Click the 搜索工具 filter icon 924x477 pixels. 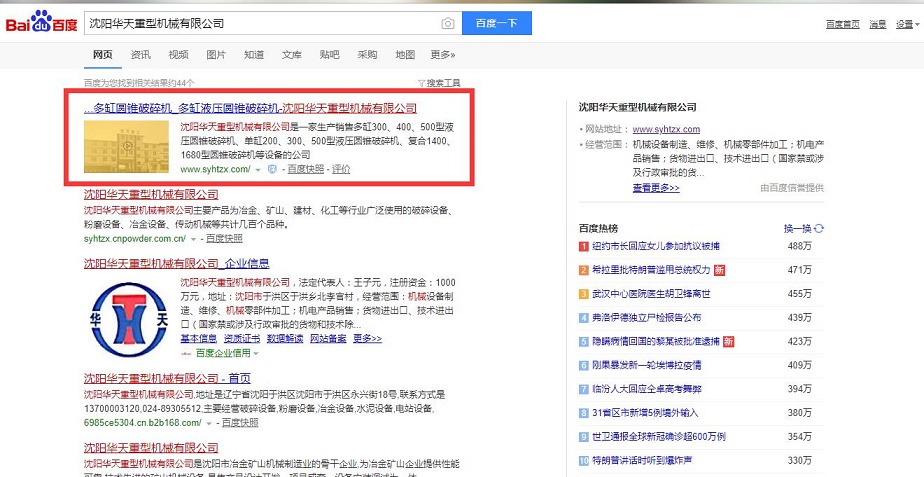coord(421,83)
